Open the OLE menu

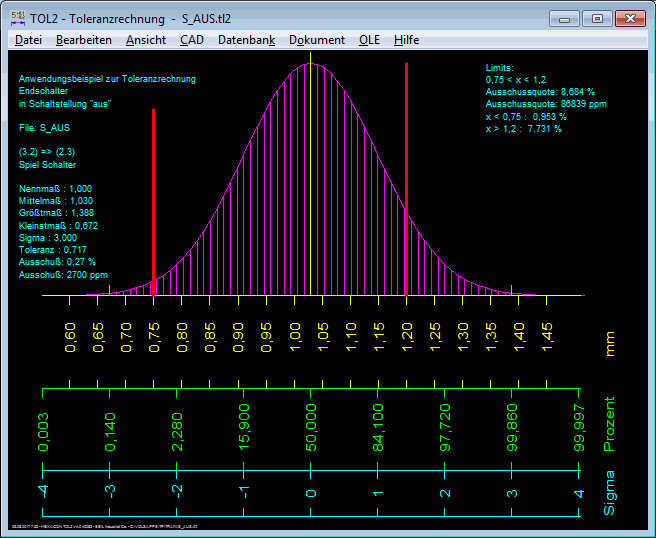coord(369,40)
